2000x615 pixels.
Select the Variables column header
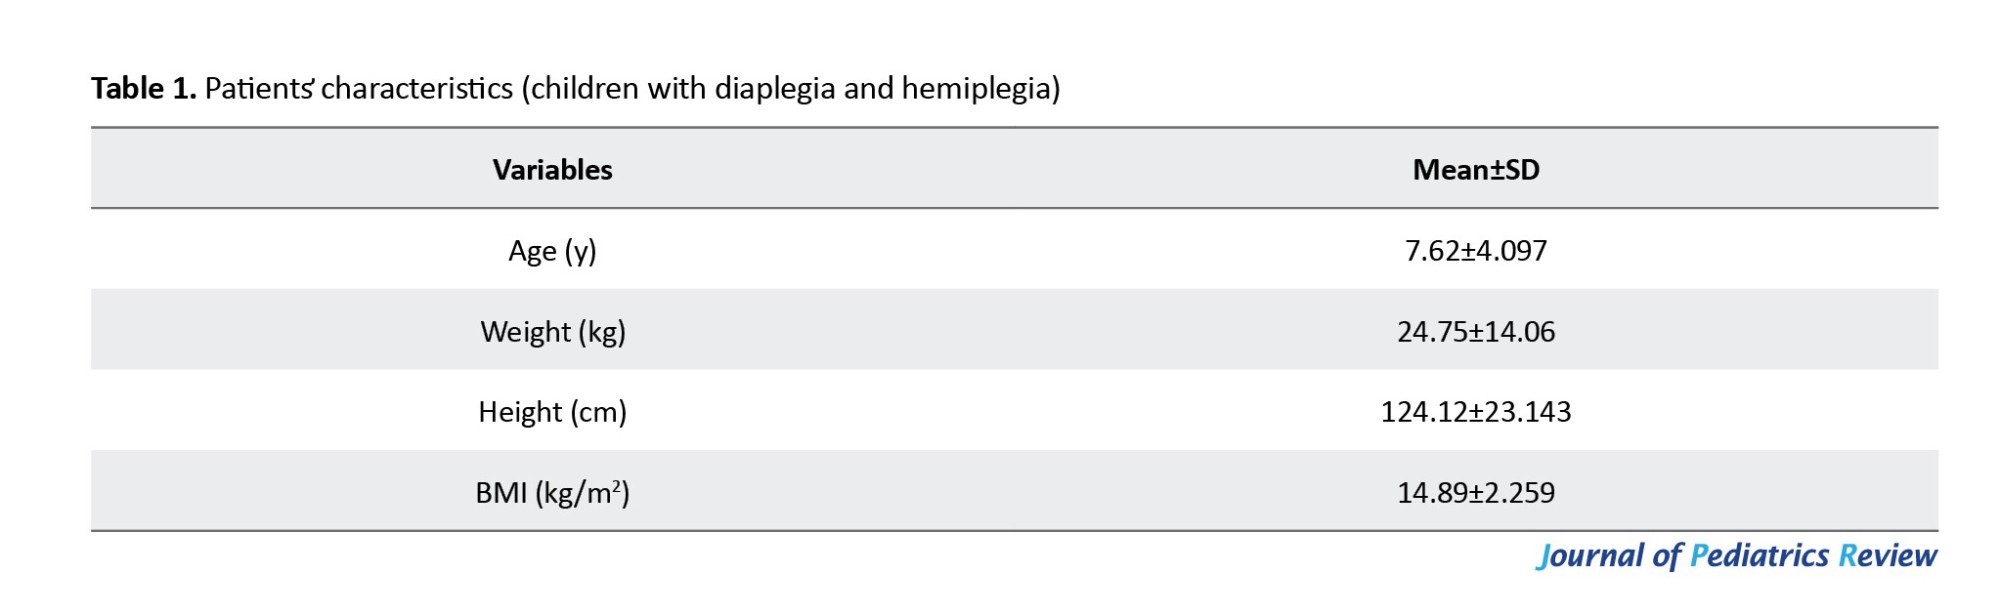(552, 170)
